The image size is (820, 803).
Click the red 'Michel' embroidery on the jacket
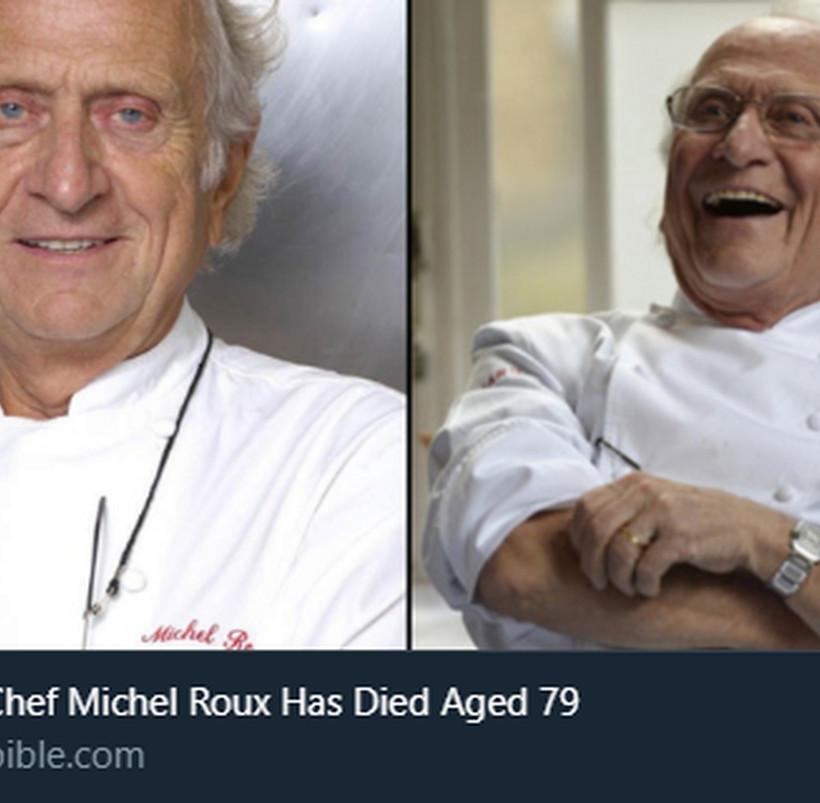pos(179,634)
